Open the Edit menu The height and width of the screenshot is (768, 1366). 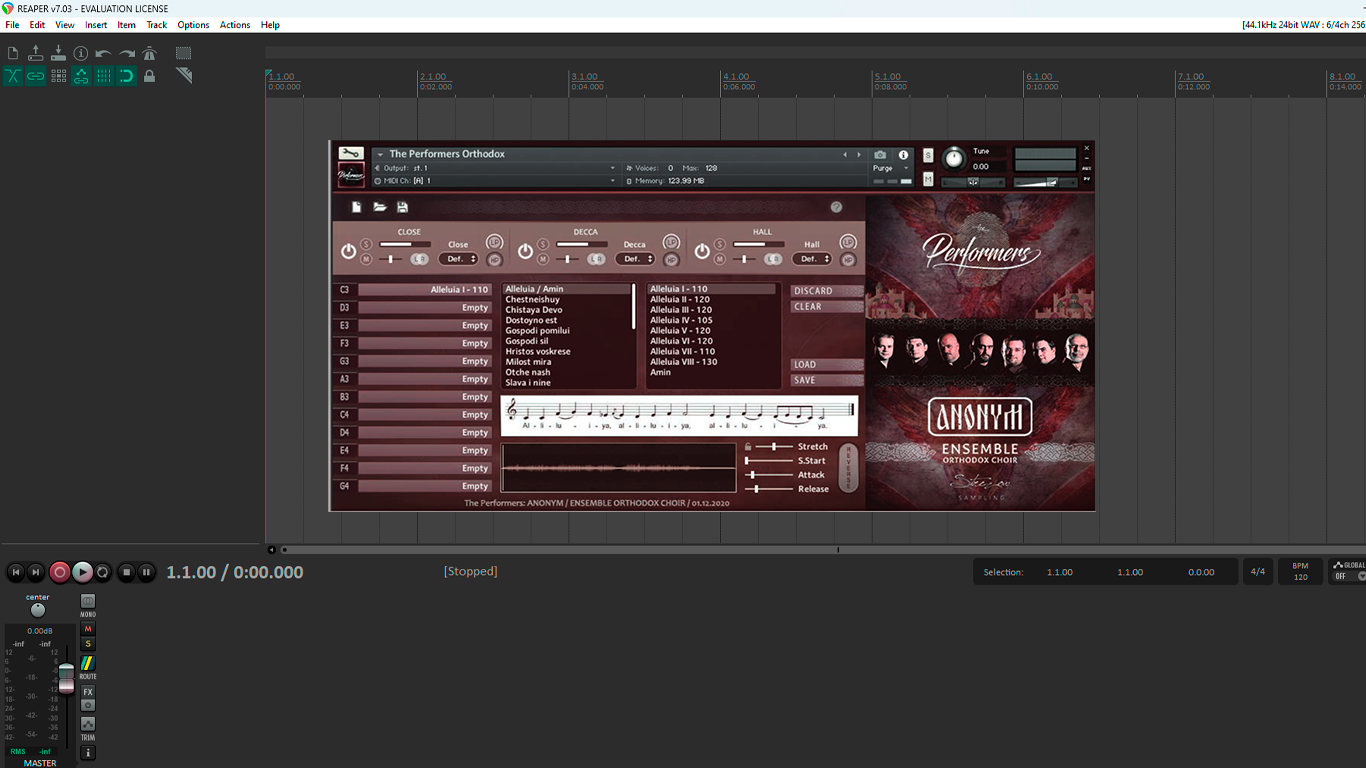37,25
